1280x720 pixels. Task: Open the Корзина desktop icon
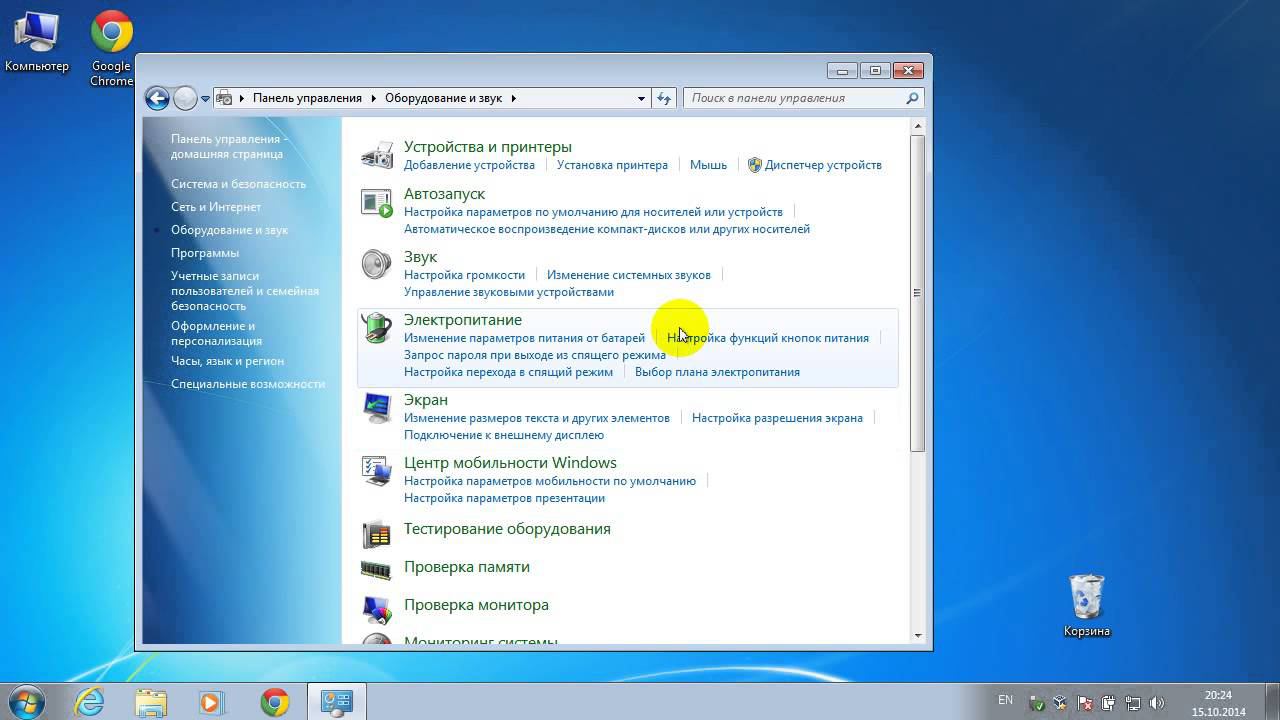[1086, 605]
